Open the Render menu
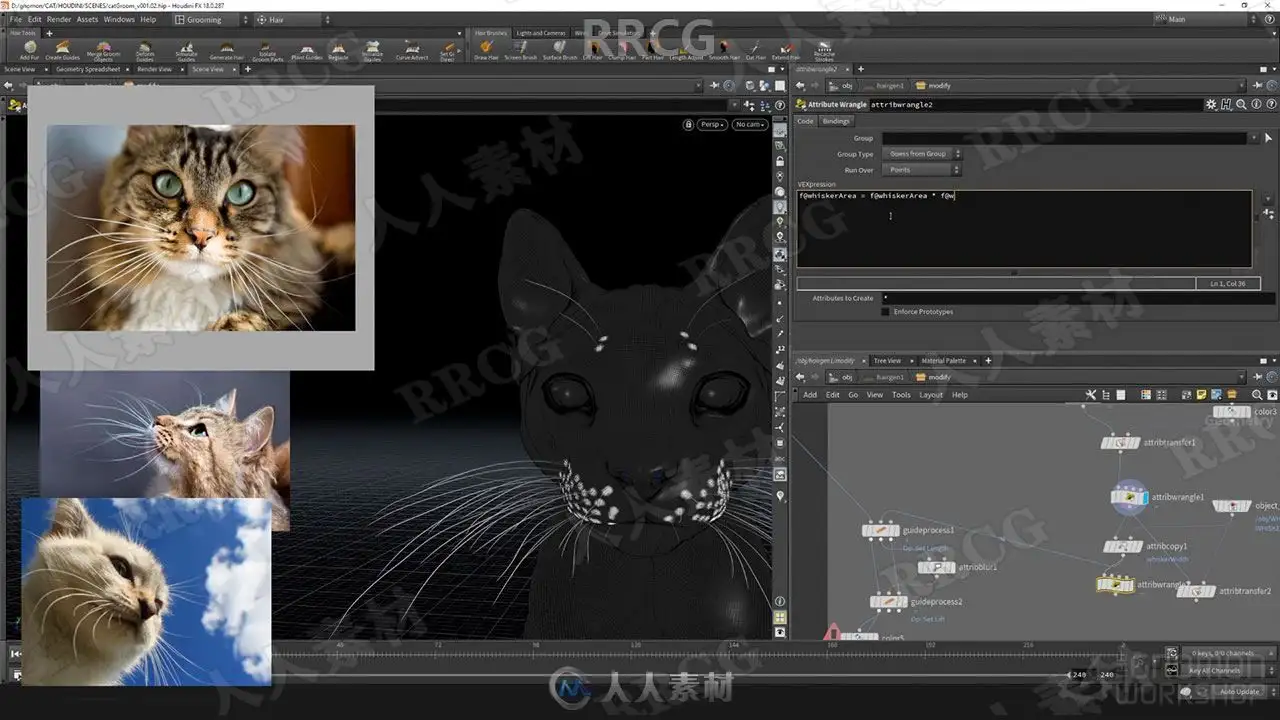Screen dimensions: 1280x720 (59, 19)
